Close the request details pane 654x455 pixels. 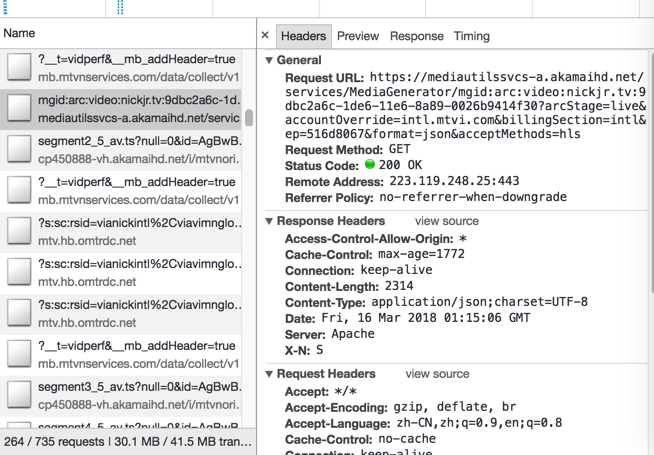click(x=265, y=35)
